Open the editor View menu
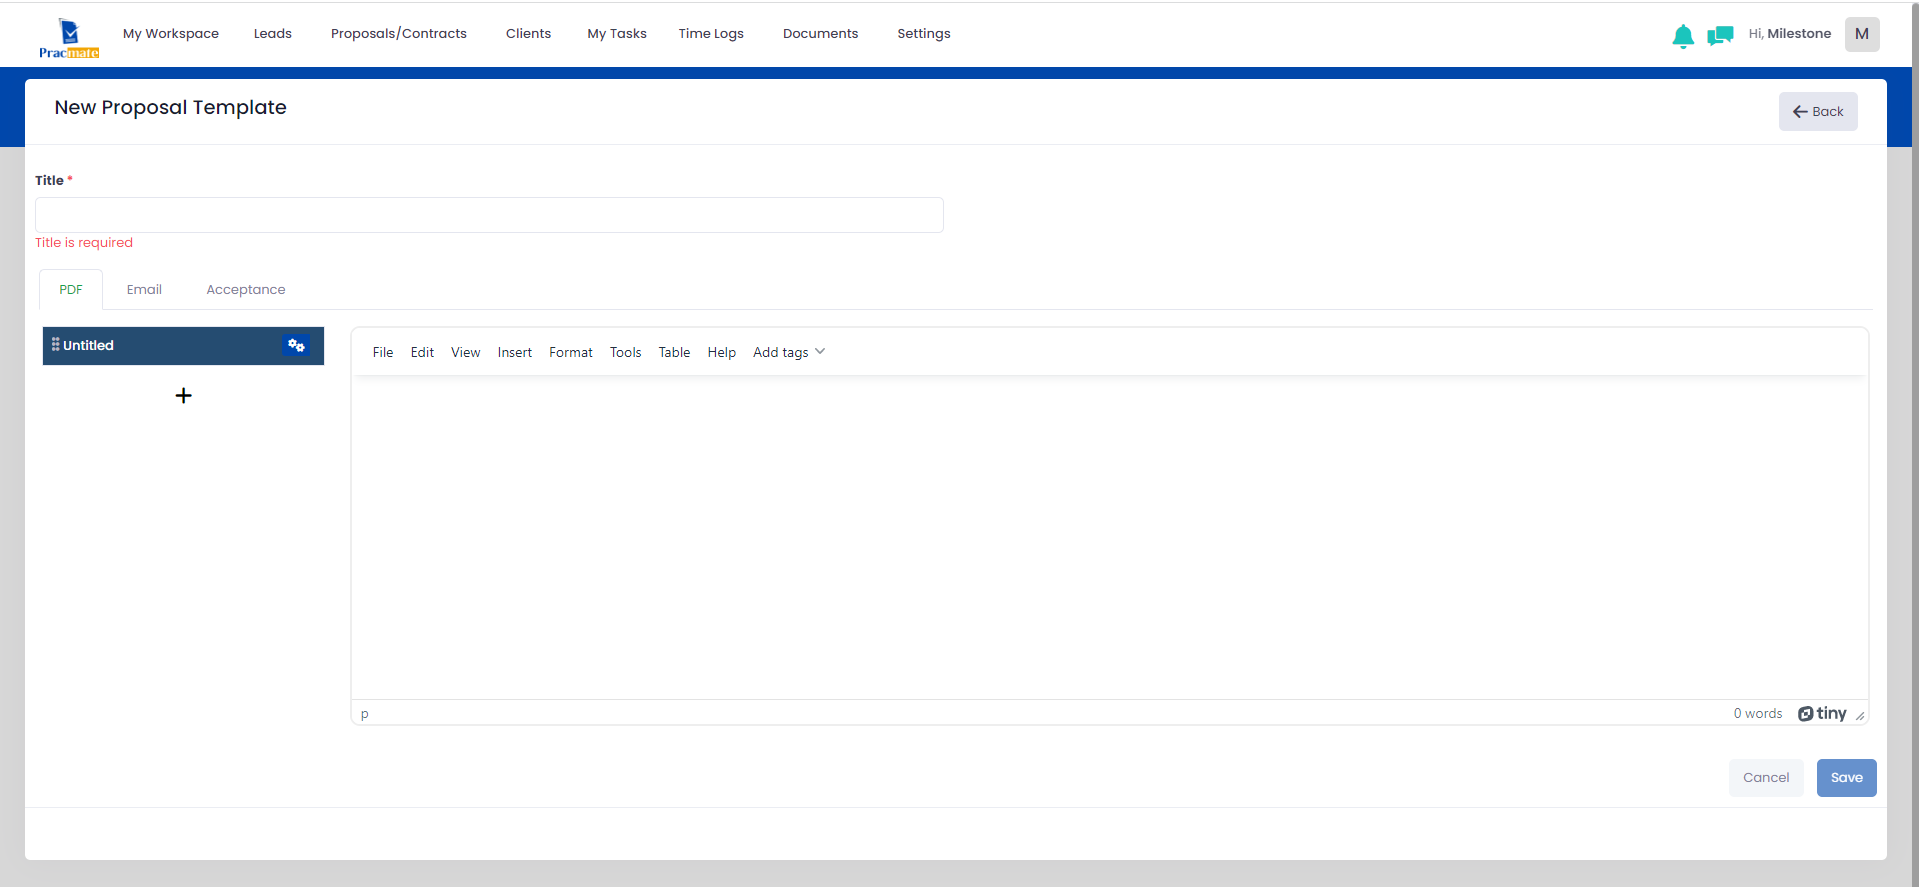This screenshot has width=1919, height=887. (x=465, y=352)
